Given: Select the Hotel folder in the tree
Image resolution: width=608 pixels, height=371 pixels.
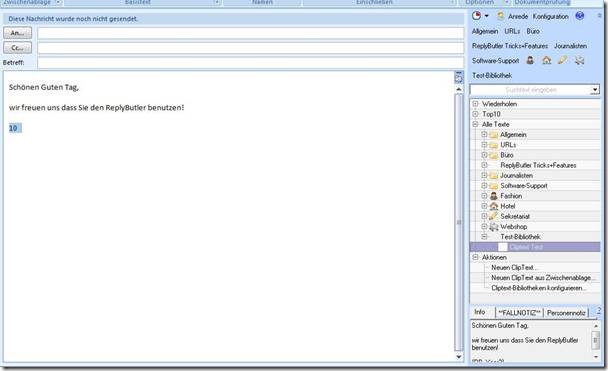Looking at the screenshot, I should coord(508,206).
